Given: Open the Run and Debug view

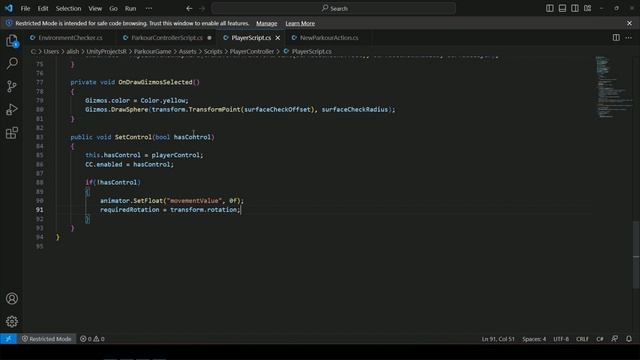Looking at the screenshot, I should (x=12, y=109).
